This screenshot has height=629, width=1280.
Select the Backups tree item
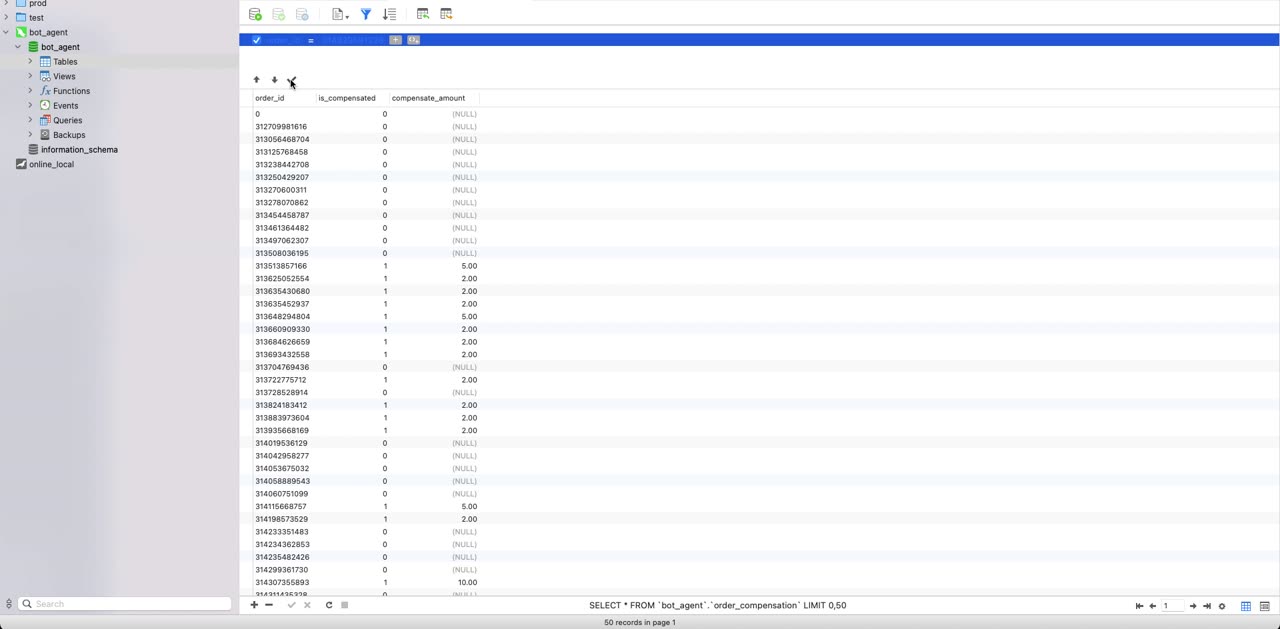pyautogui.click(x=69, y=135)
